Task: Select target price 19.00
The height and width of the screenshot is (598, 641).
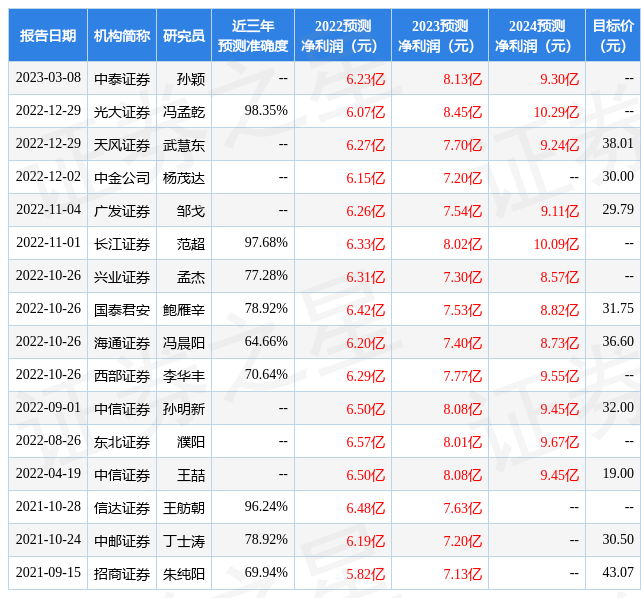Action: tap(618, 474)
